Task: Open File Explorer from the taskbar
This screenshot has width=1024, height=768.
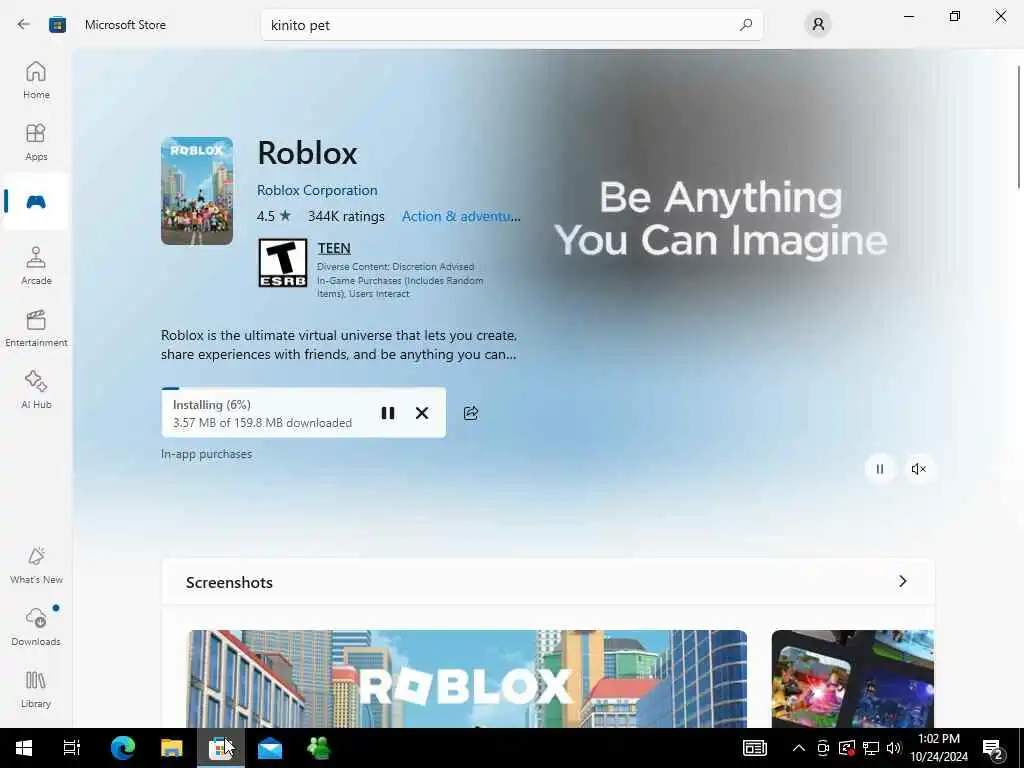Action: pos(172,748)
